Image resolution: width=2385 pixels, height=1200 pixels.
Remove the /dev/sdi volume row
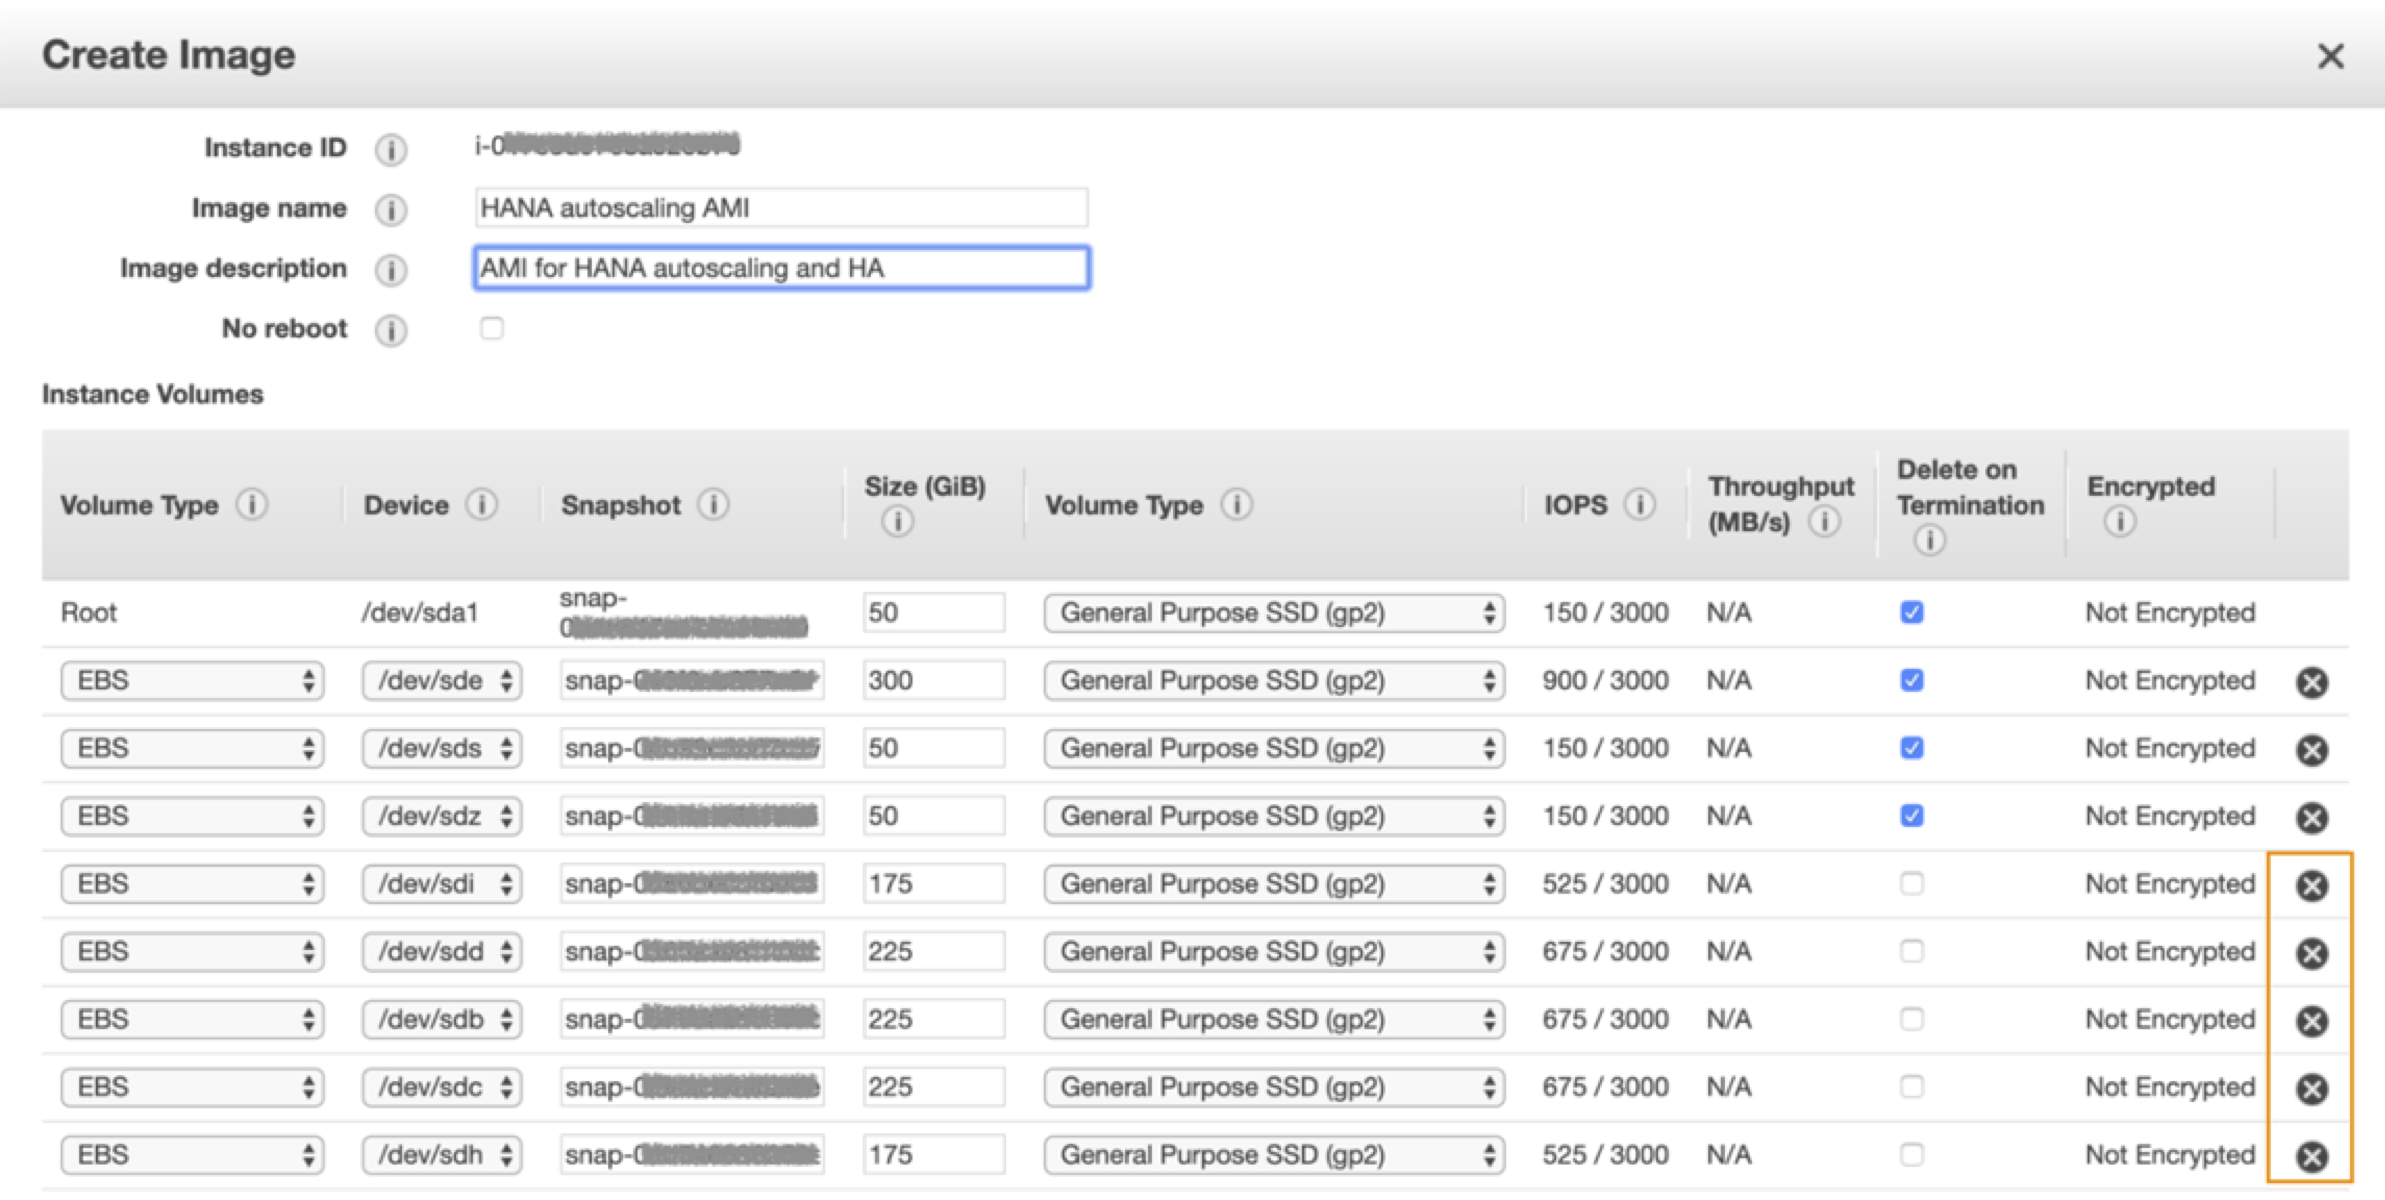point(2311,885)
